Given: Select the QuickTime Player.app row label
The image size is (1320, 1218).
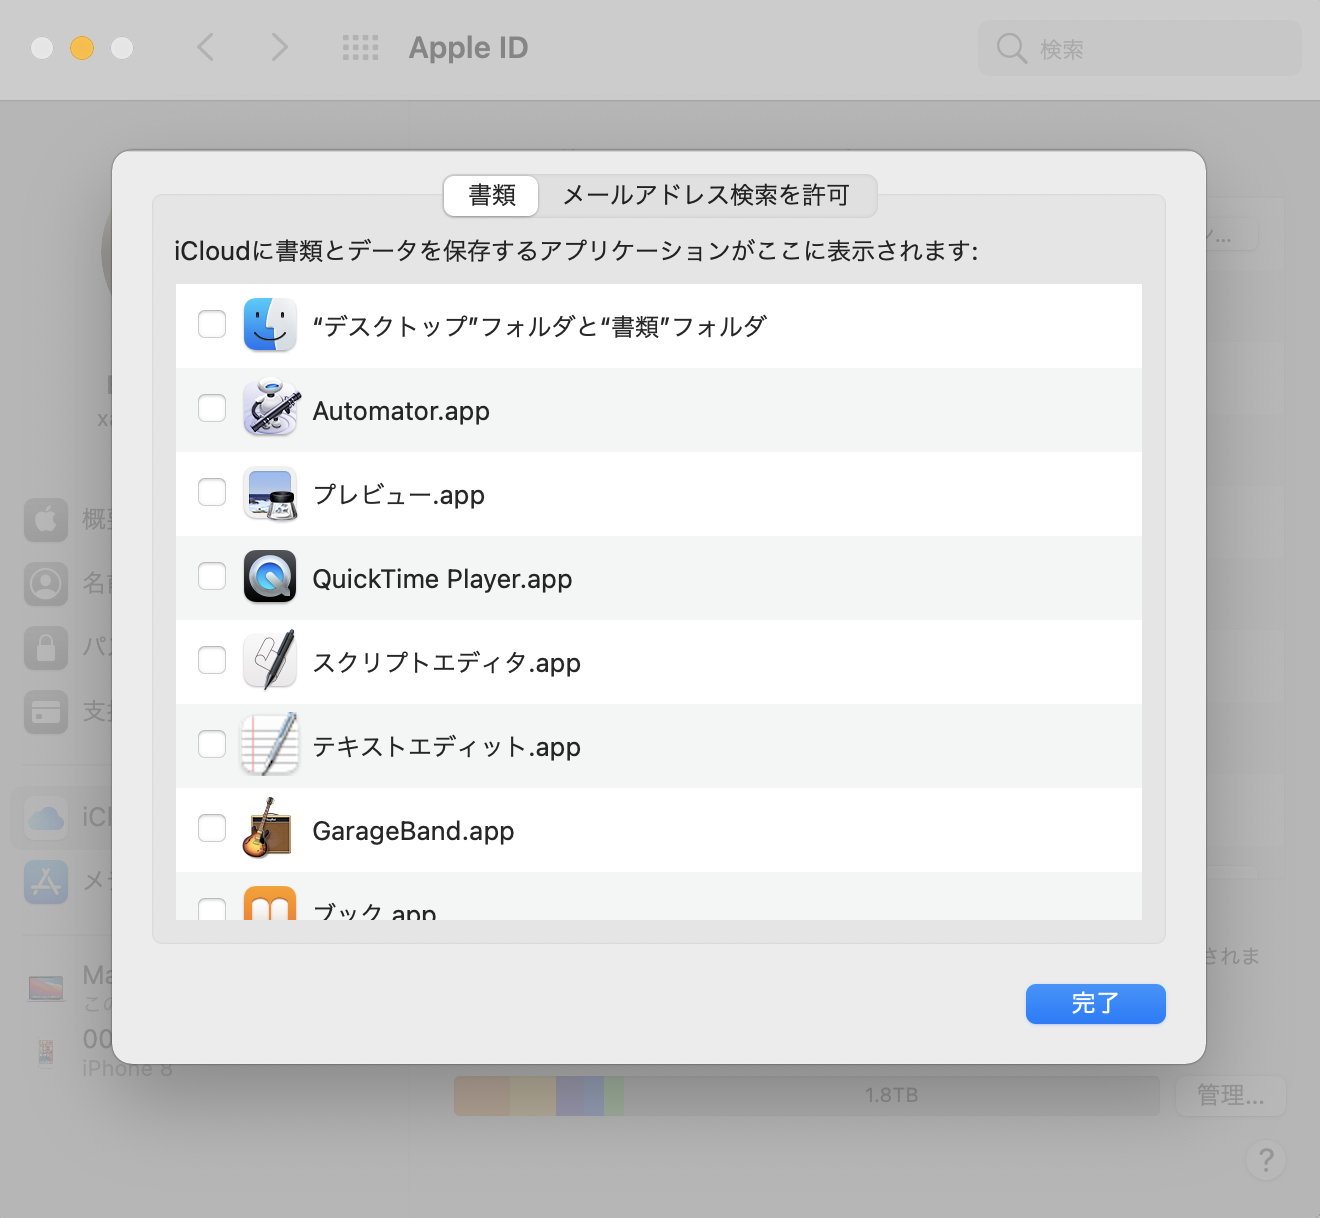Looking at the screenshot, I should pyautogui.click(x=442, y=579).
